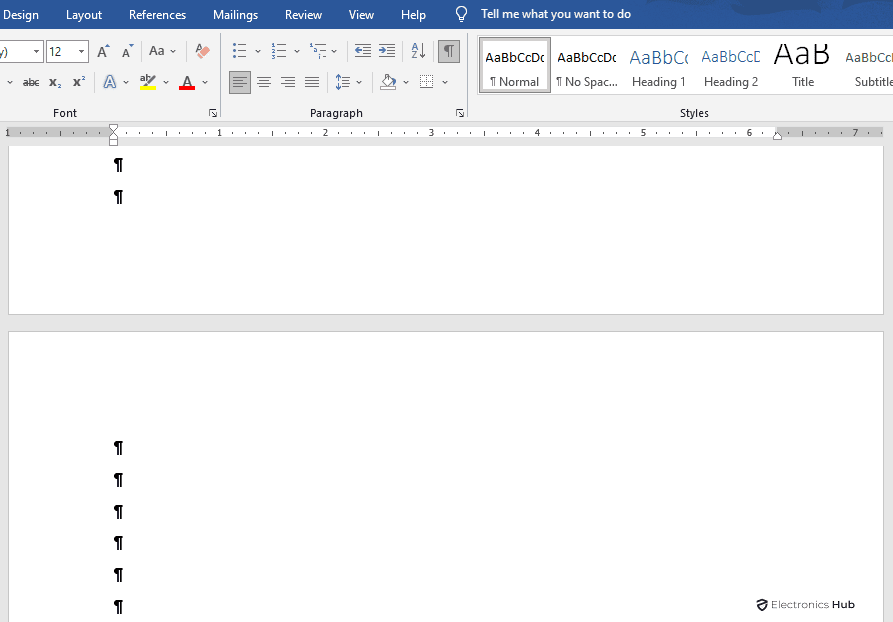Toggle strikethrough formatting
The width and height of the screenshot is (893, 622).
click(31, 82)
